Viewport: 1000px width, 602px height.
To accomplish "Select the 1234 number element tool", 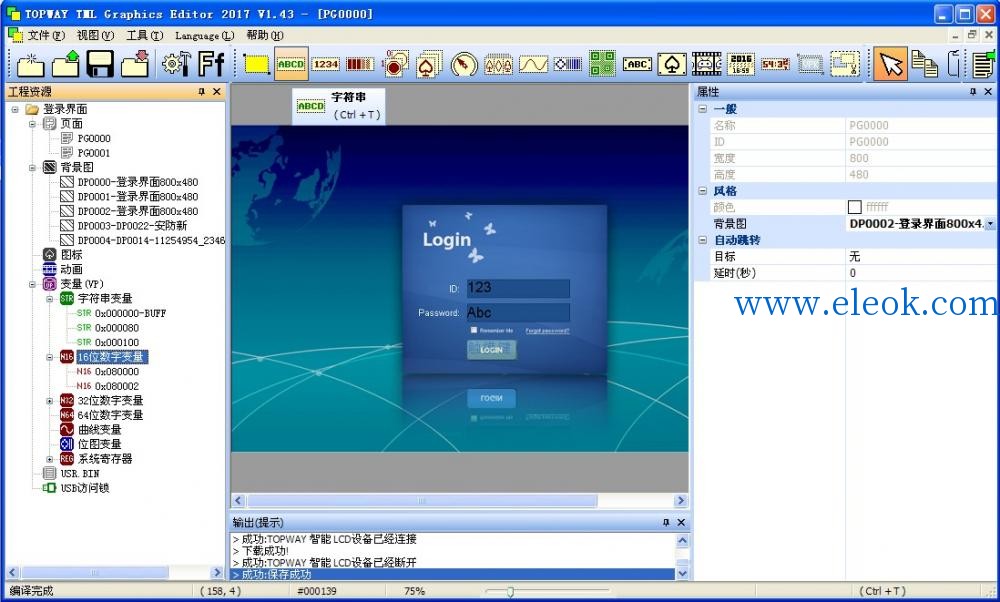I will click(326, 64).
